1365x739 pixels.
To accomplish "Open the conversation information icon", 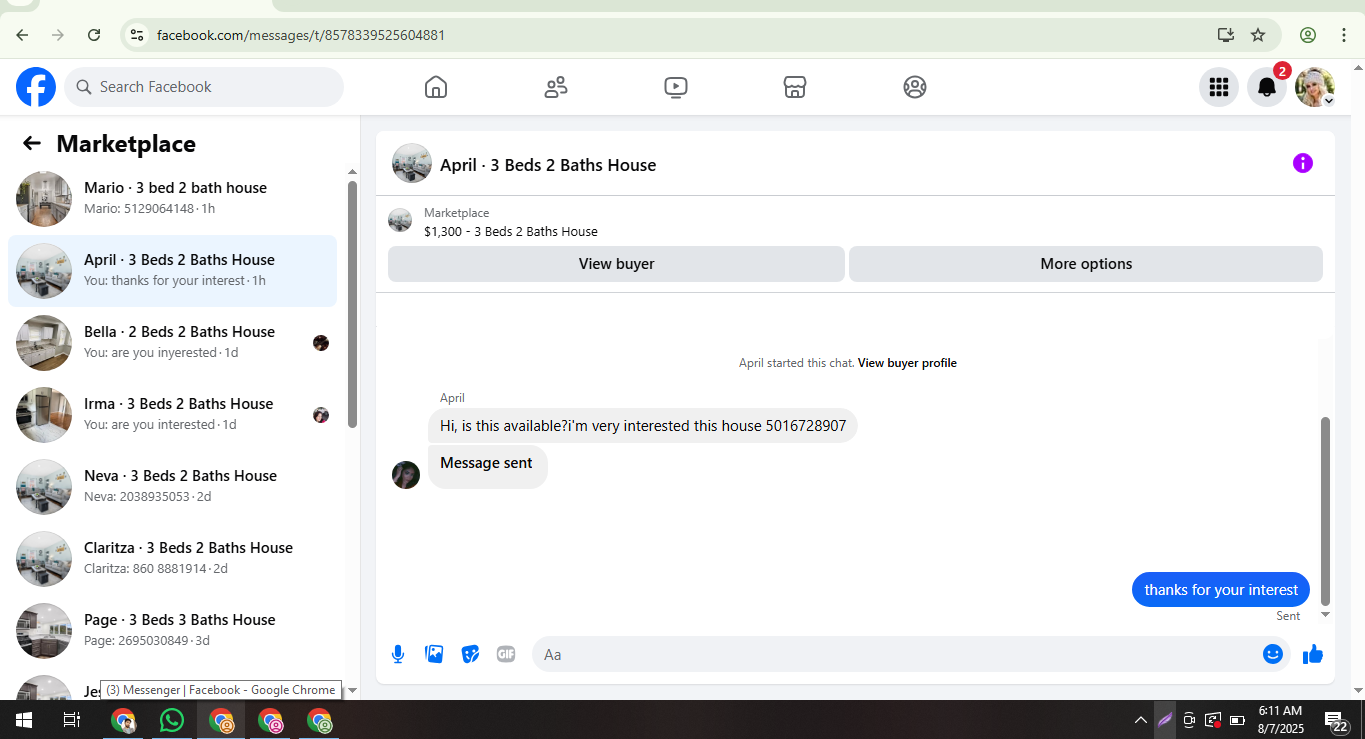I will click(1303, 163).
